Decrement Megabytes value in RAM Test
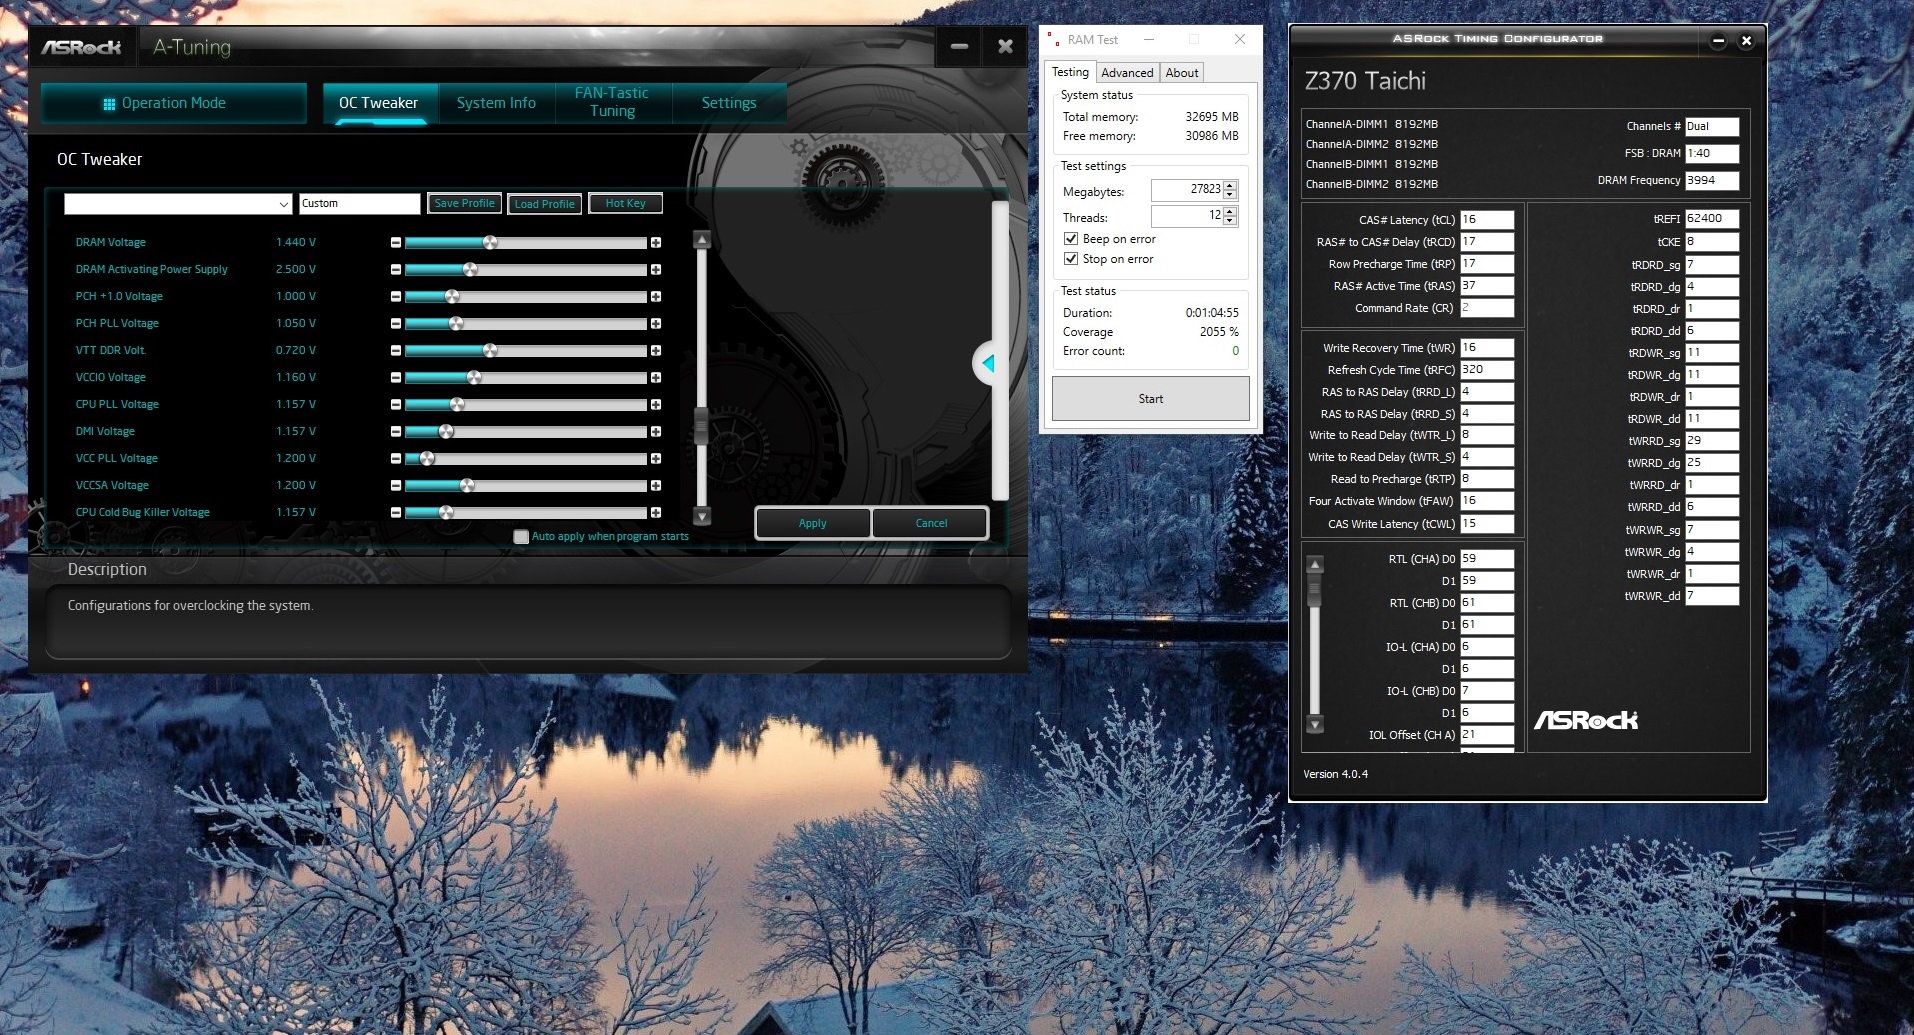This screenshot has width=1914, height=1035. [1230, 194]
